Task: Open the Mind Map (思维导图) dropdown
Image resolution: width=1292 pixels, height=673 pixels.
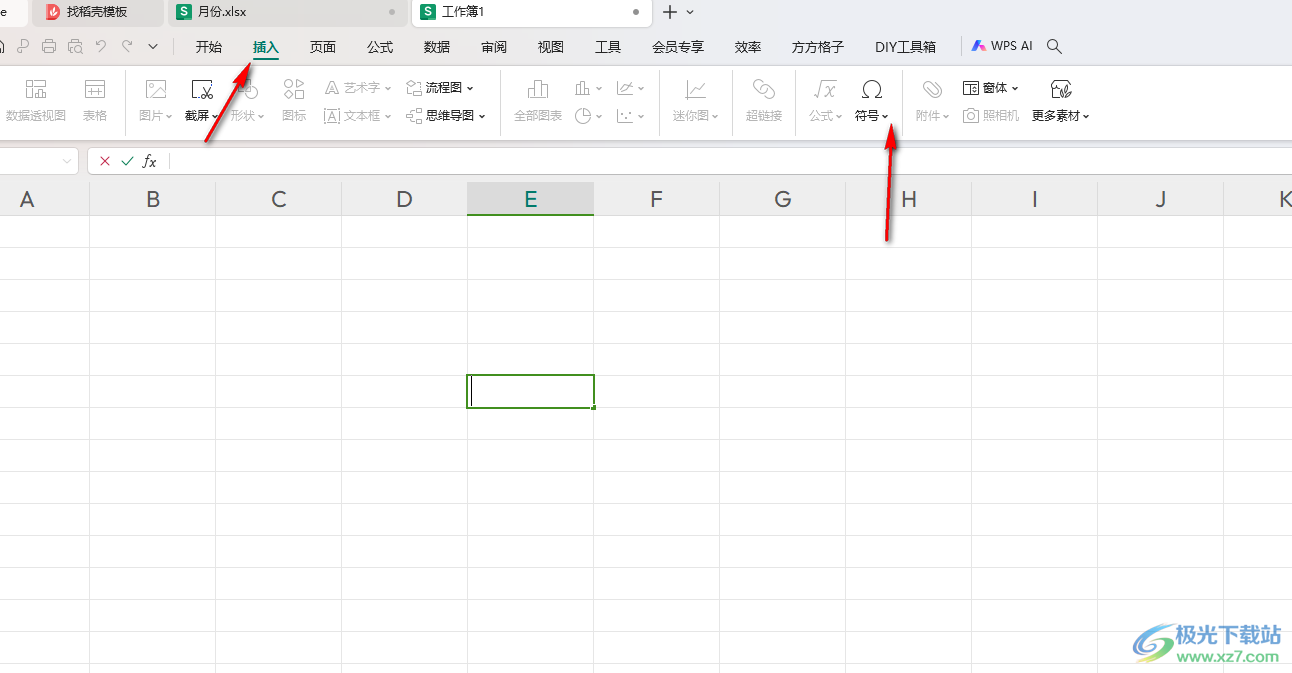Action: (446, 116)
